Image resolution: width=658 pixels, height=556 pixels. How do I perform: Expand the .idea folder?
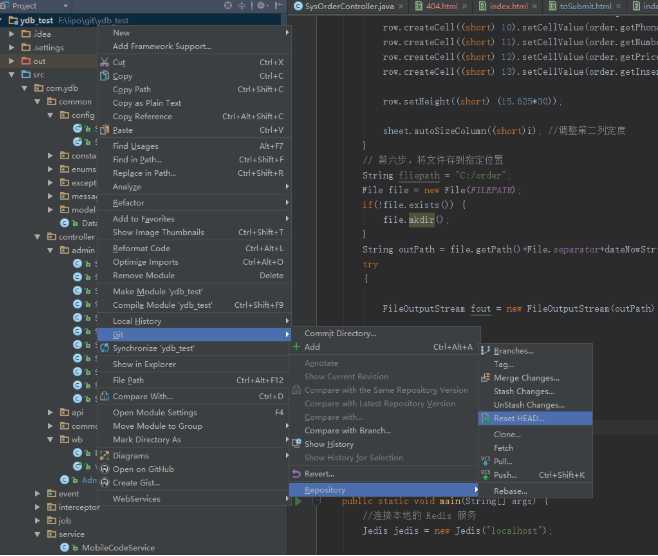tap(11, 34)
